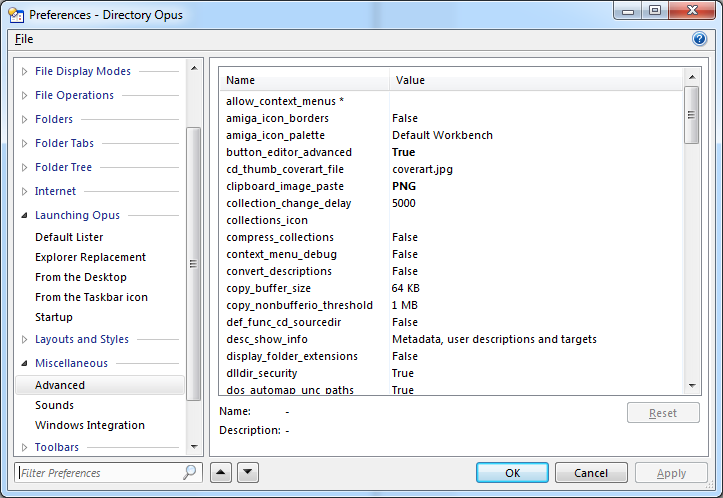The image size is (723, 498).
Task: Select the From the Taskbar icon page
Action: point(91,297)
